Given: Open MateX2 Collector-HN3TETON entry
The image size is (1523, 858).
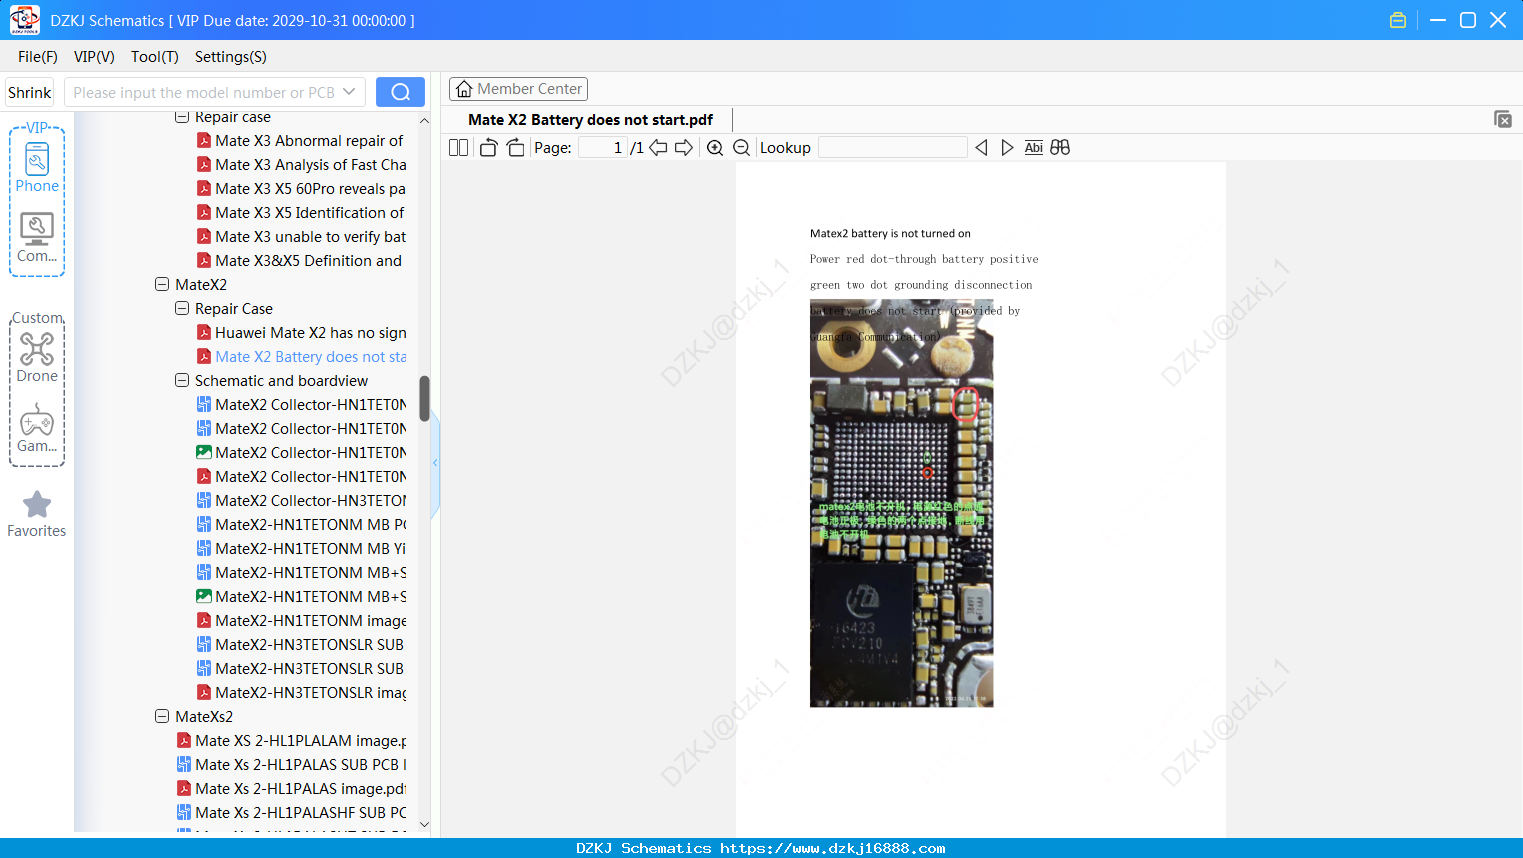Looking at the screenshot, I should 301,501.
